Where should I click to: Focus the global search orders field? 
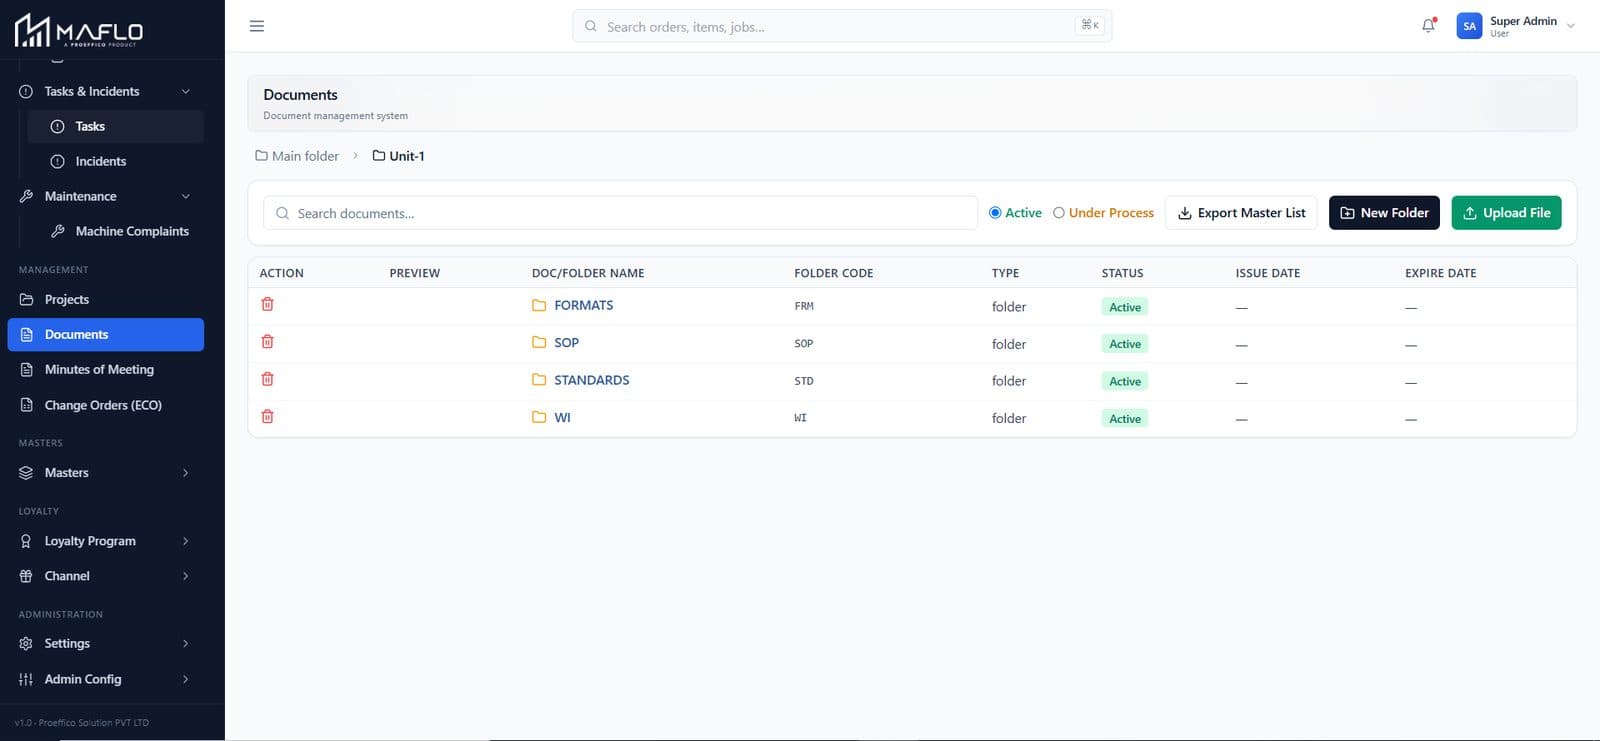click(842, 26)
